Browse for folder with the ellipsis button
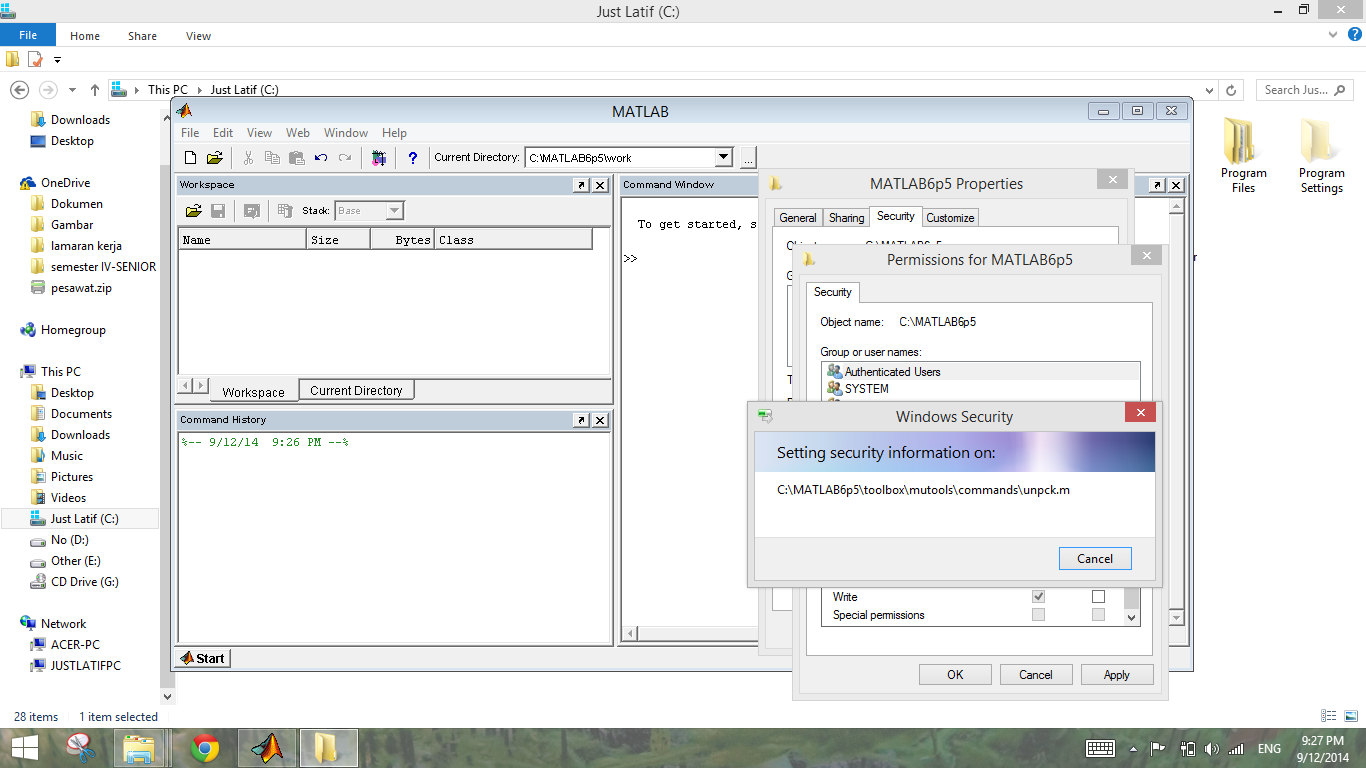 [748, 158]
